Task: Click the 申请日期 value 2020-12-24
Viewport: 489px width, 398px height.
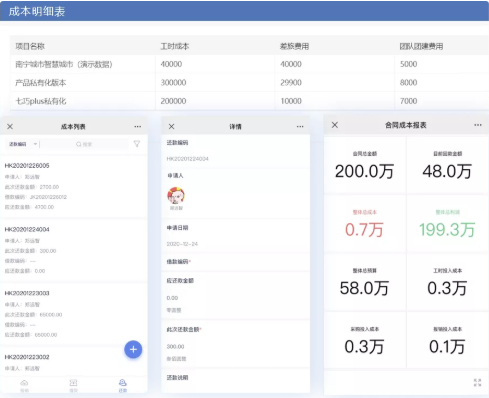Action: [182, 244]
